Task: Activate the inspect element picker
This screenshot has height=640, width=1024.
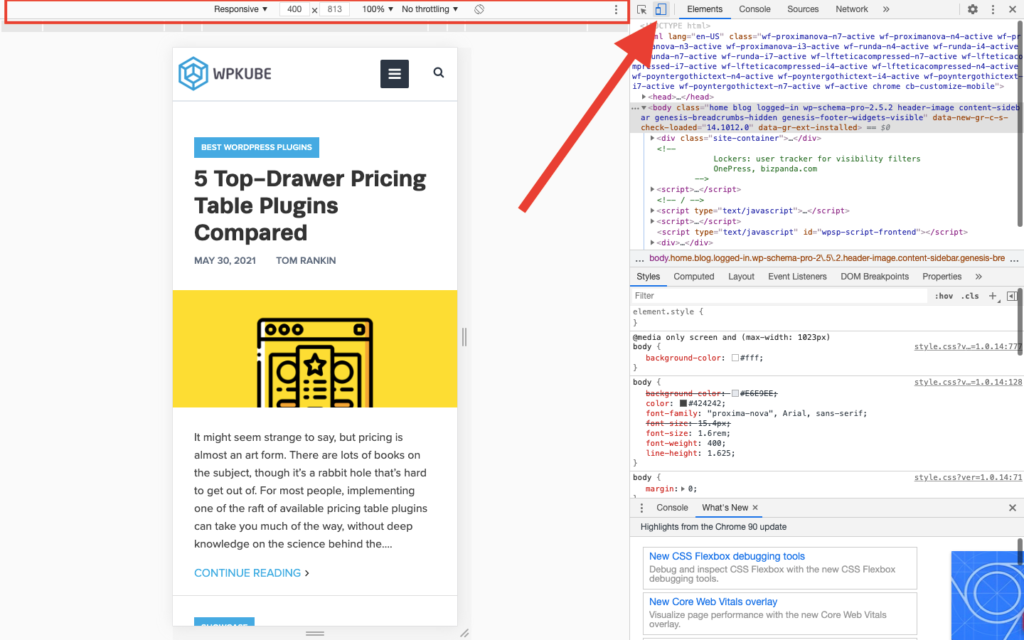Action: [x=642, y=9]
